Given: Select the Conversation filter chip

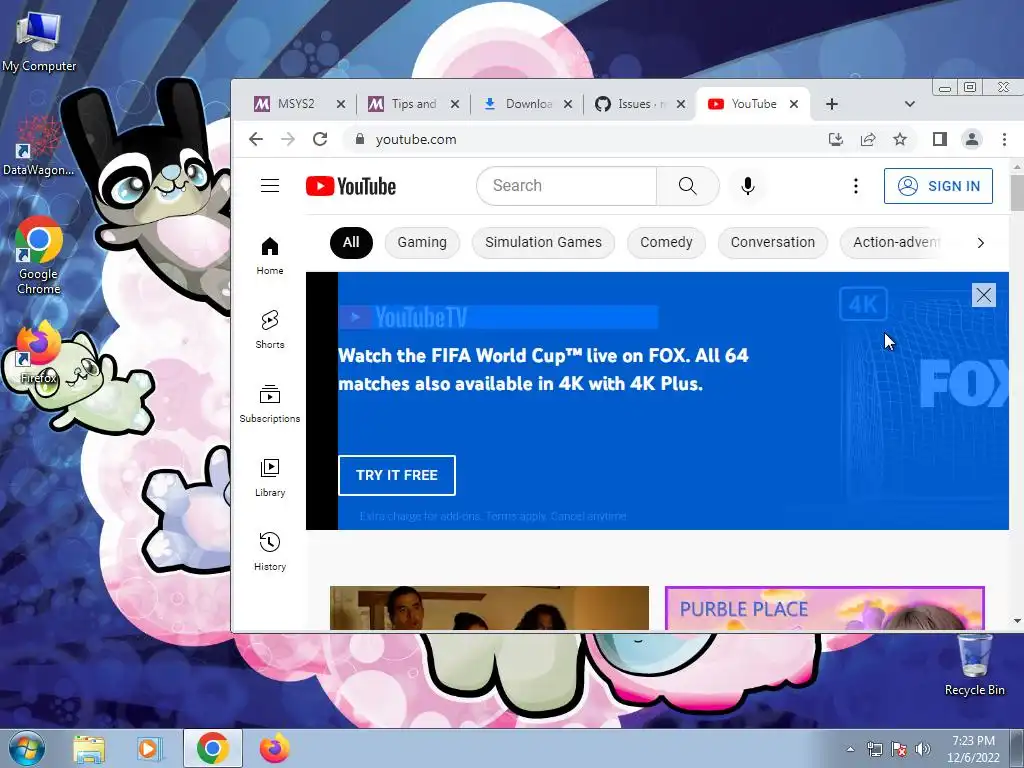Looking at the screenshot, I should point(773,242).
